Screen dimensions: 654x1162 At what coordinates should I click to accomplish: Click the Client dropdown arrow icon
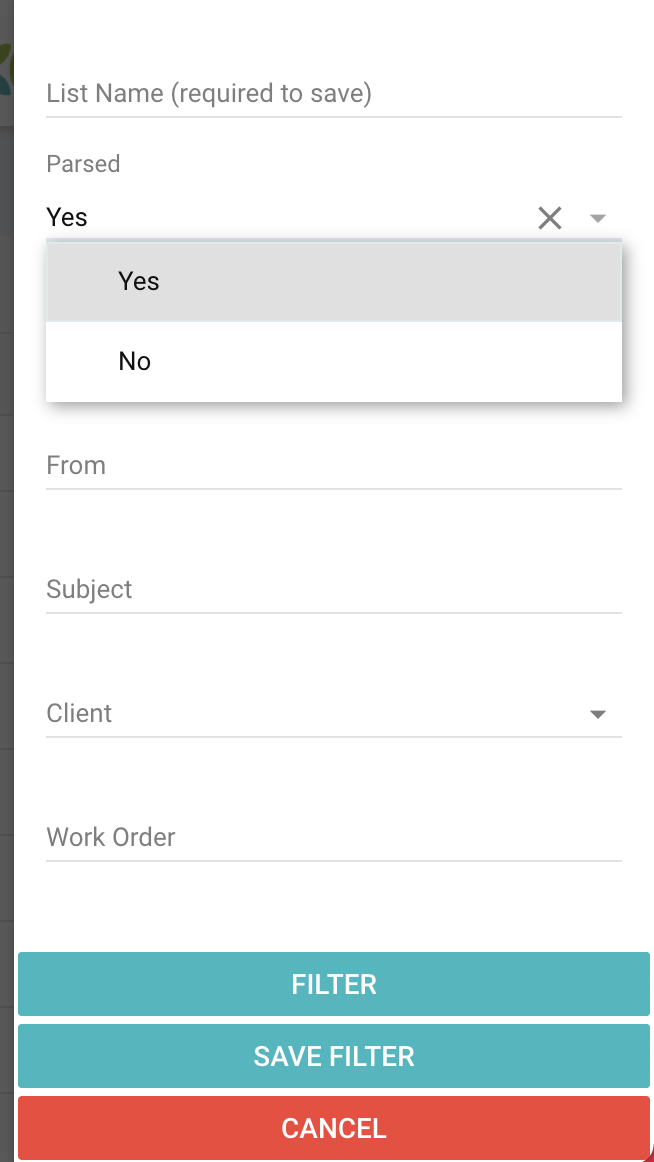tap(597, 713)
